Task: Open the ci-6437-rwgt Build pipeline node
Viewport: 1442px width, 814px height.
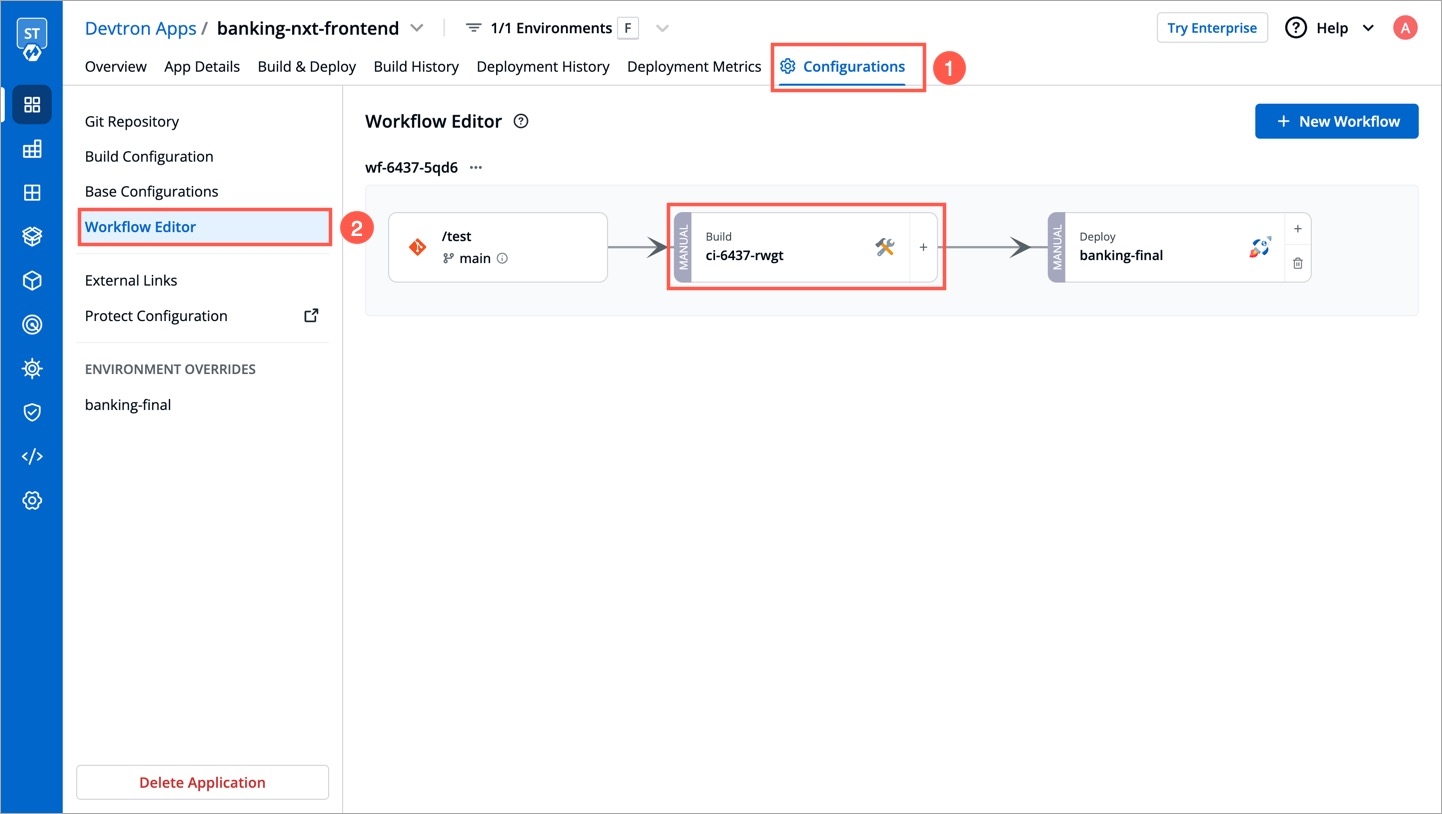Action: pyautogui.click(x=790, y=248)
